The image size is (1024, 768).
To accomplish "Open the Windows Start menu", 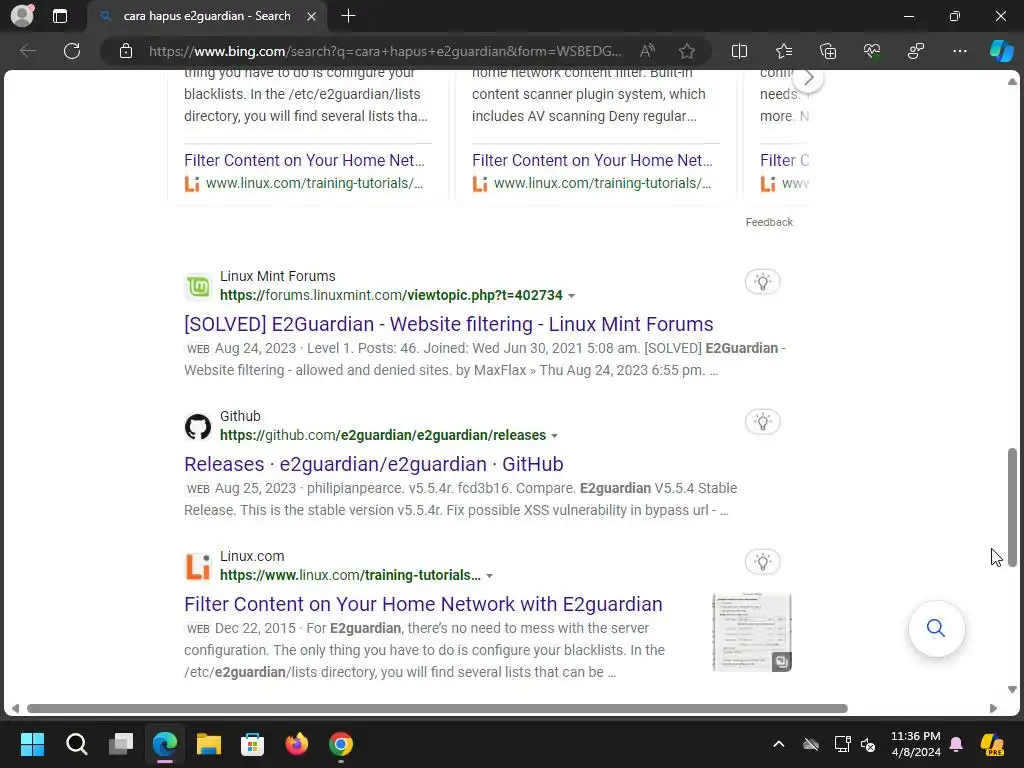I will click(x=32, y=744).
